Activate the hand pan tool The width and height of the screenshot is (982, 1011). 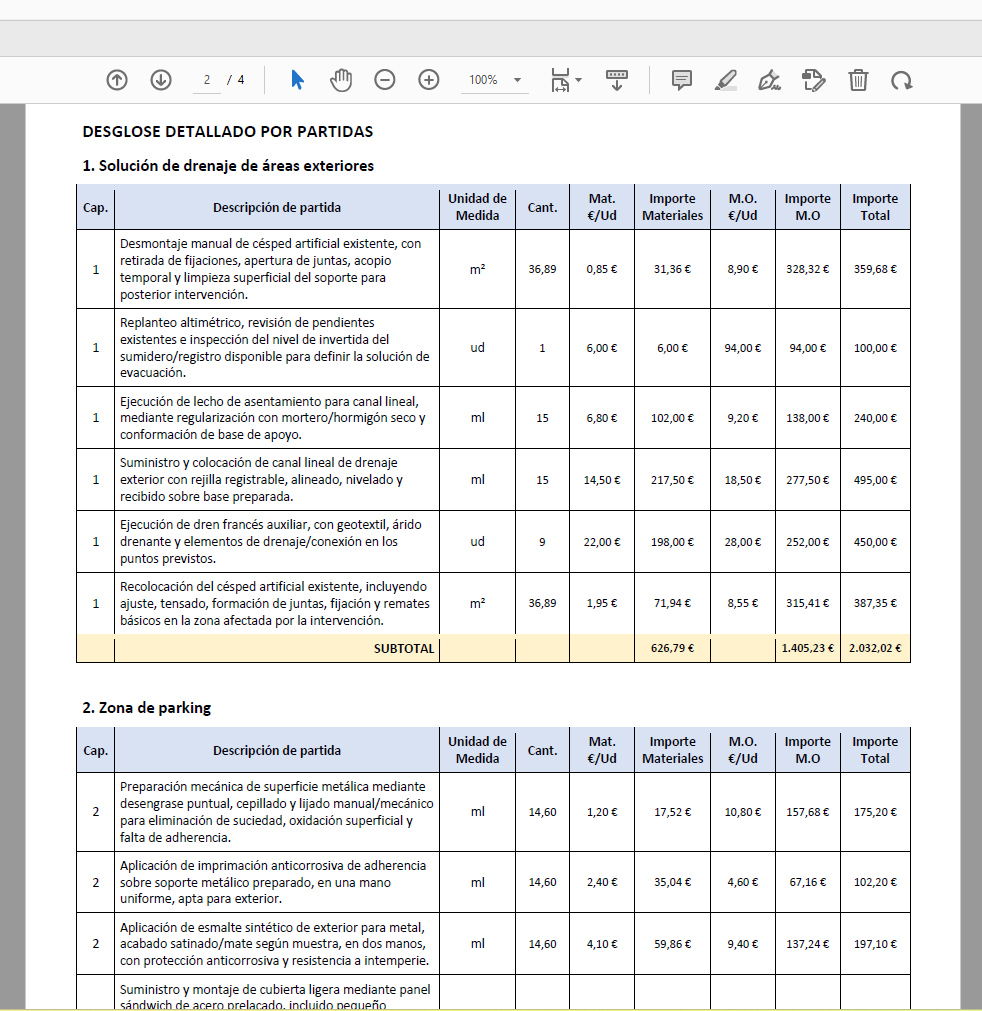click(x=340, y=80)
